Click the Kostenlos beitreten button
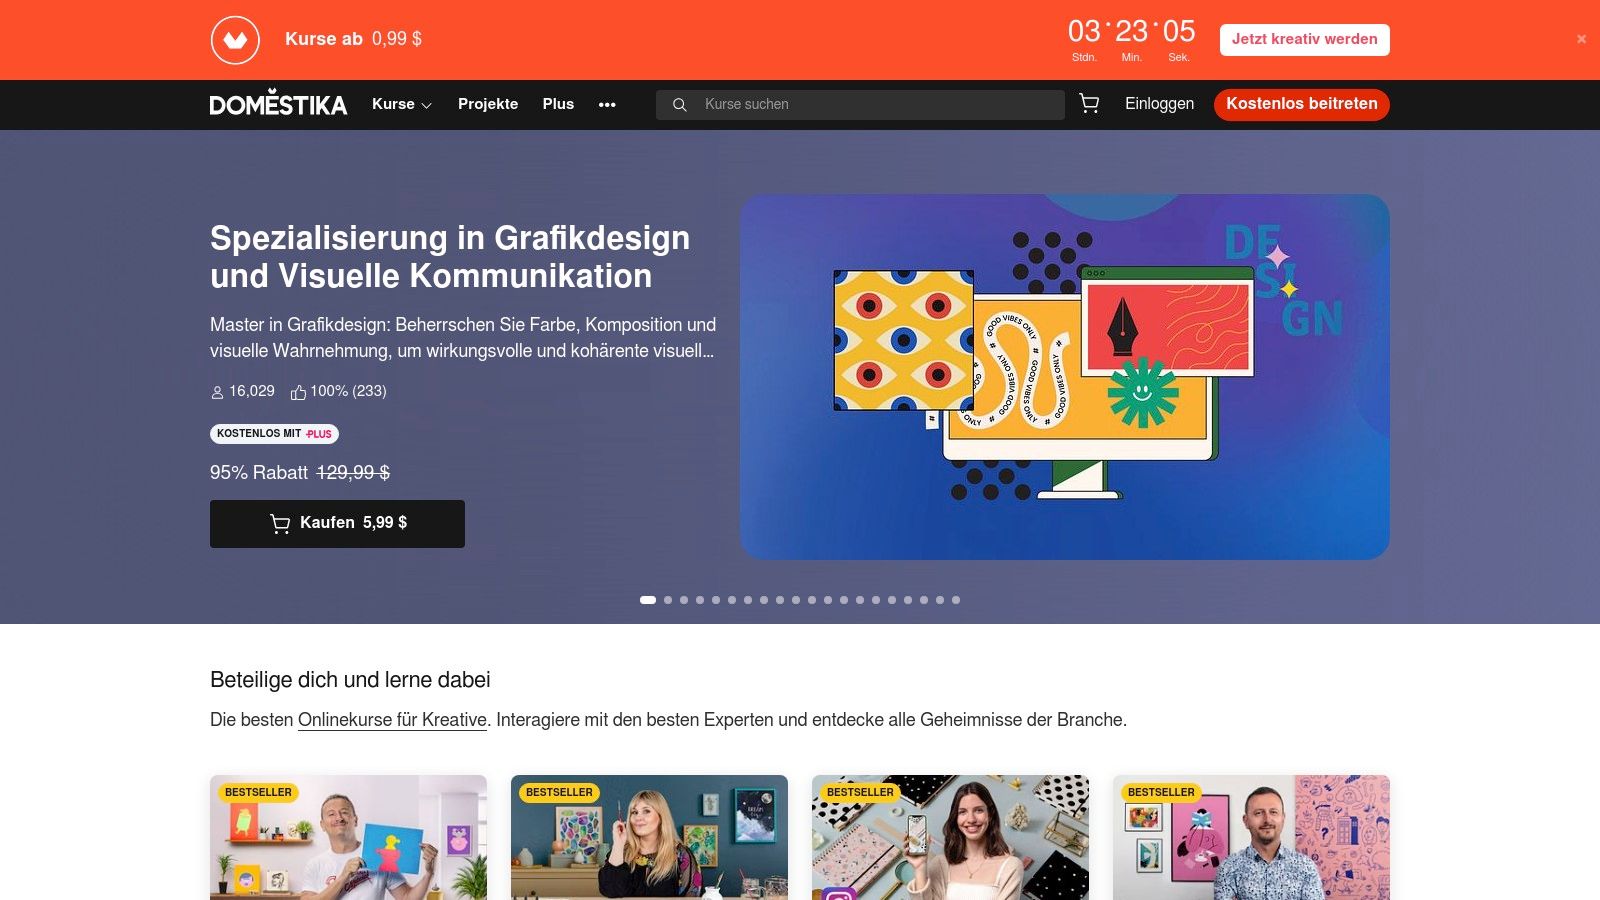 [1302, 104]
